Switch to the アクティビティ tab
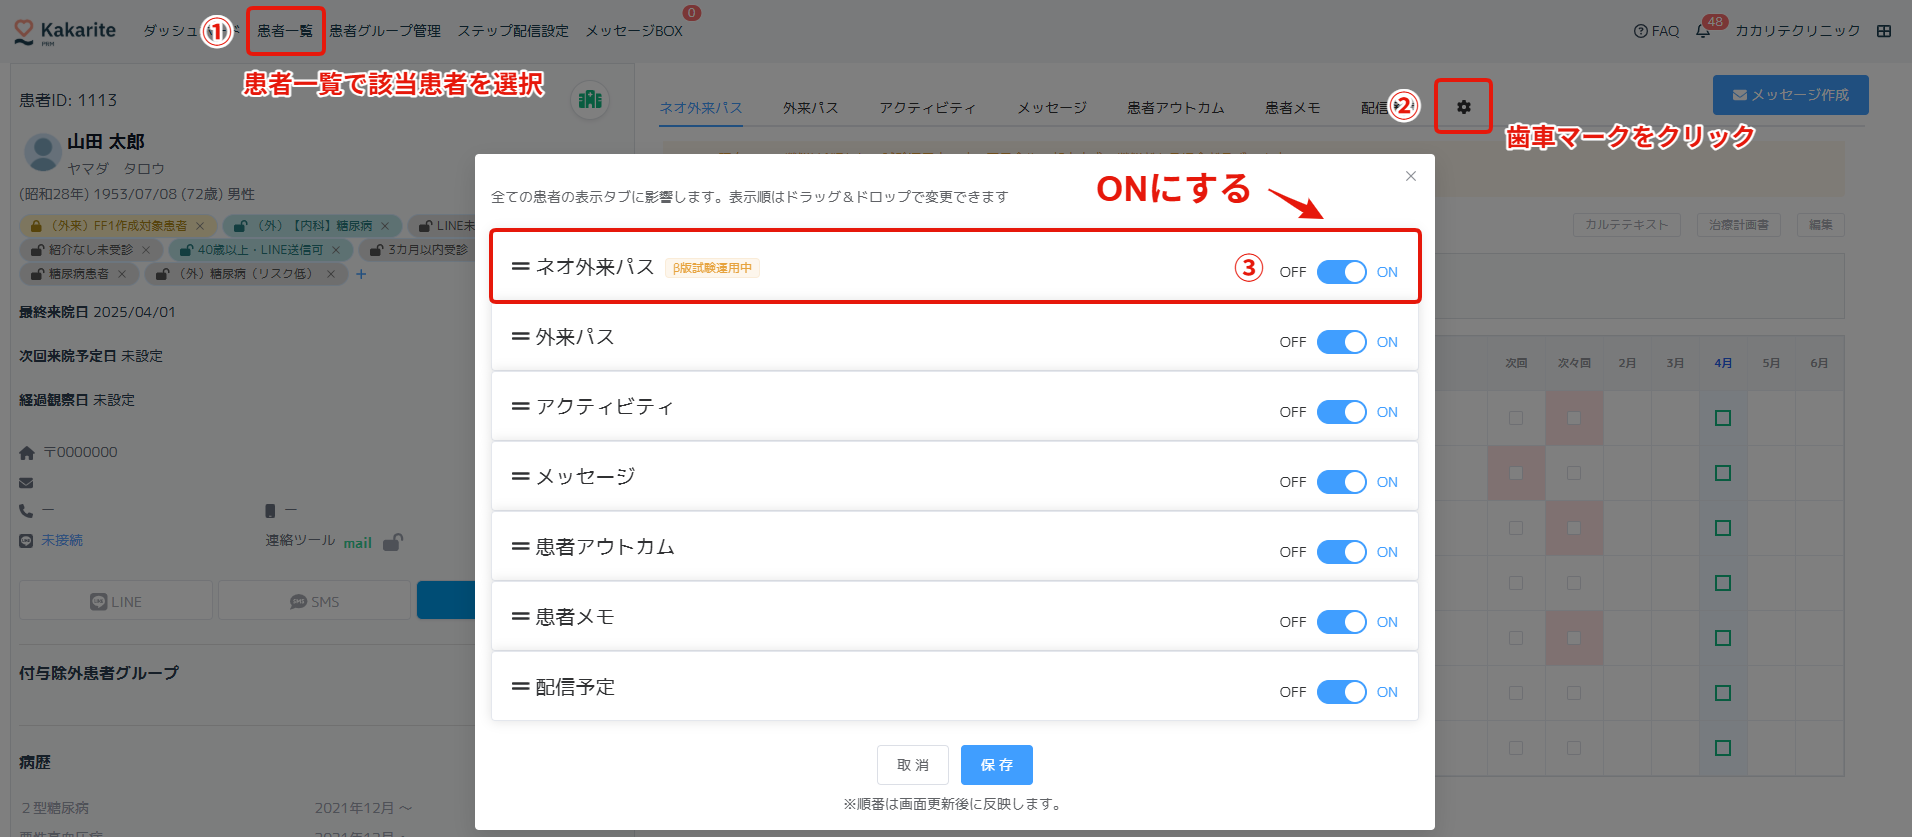This screenshot has width=1912, height=837. [x=928, y=108]
